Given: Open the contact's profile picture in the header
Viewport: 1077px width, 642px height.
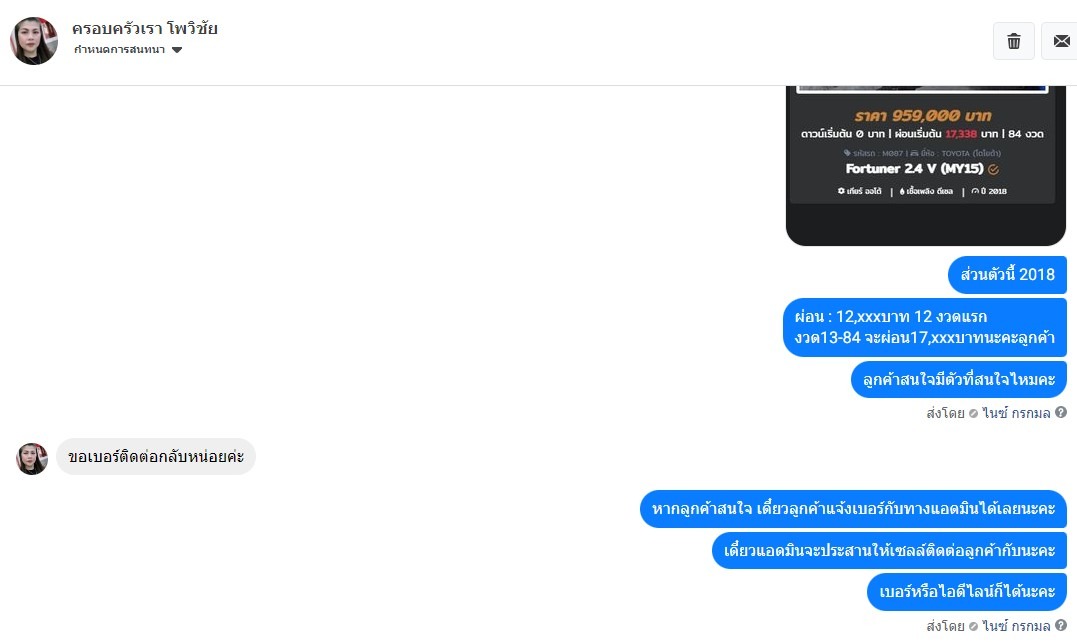Looking at the screenshot, I should coord(34,41).
